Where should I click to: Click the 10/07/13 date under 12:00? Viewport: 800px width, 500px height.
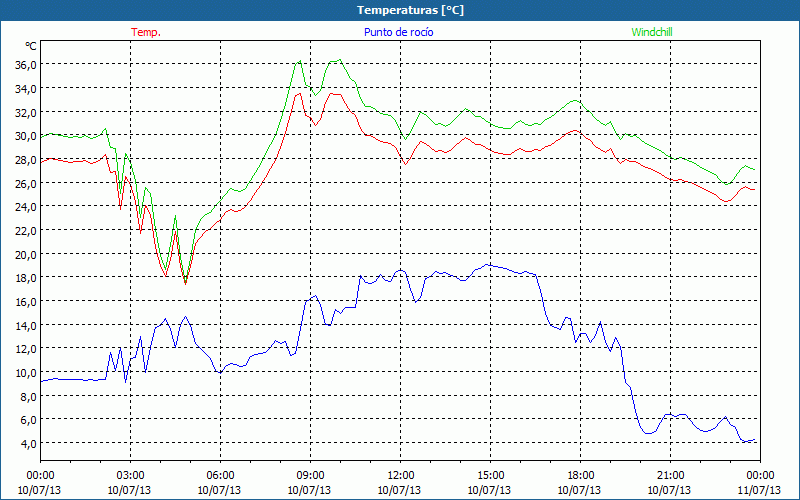click(x=399, y=490)
